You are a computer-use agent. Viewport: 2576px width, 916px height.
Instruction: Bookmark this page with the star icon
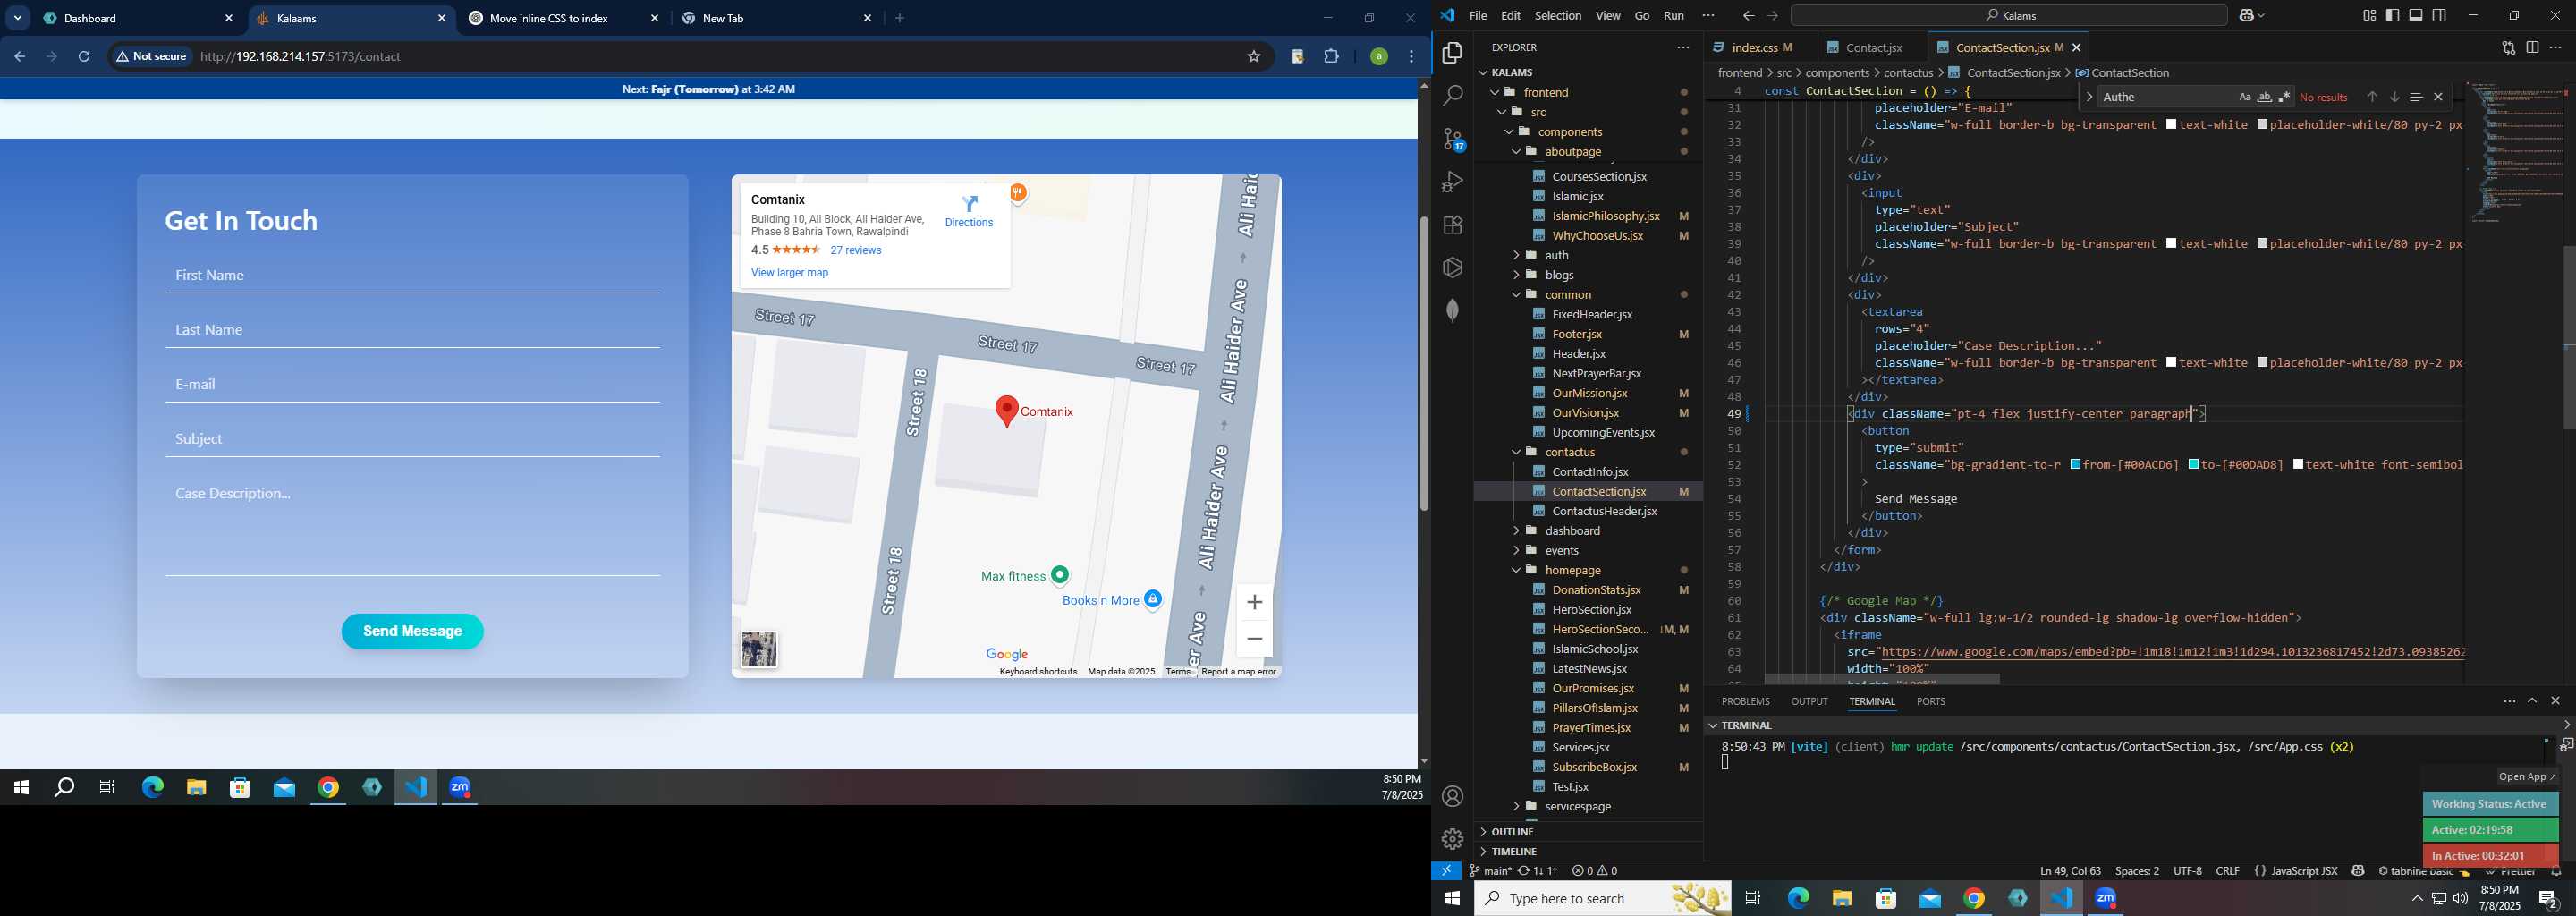pos(1254,57)
